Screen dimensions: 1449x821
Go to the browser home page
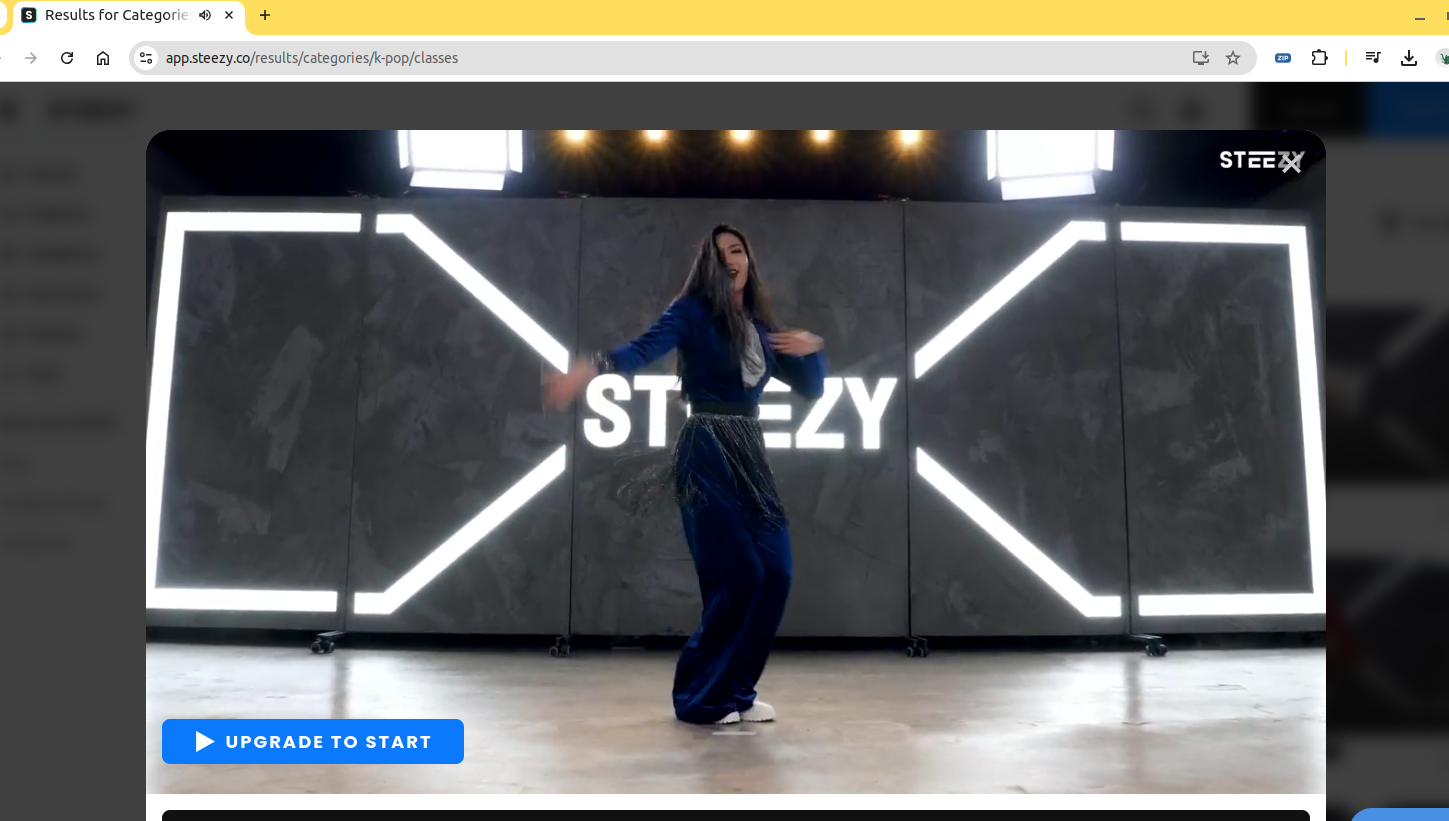tap(103, 58)
